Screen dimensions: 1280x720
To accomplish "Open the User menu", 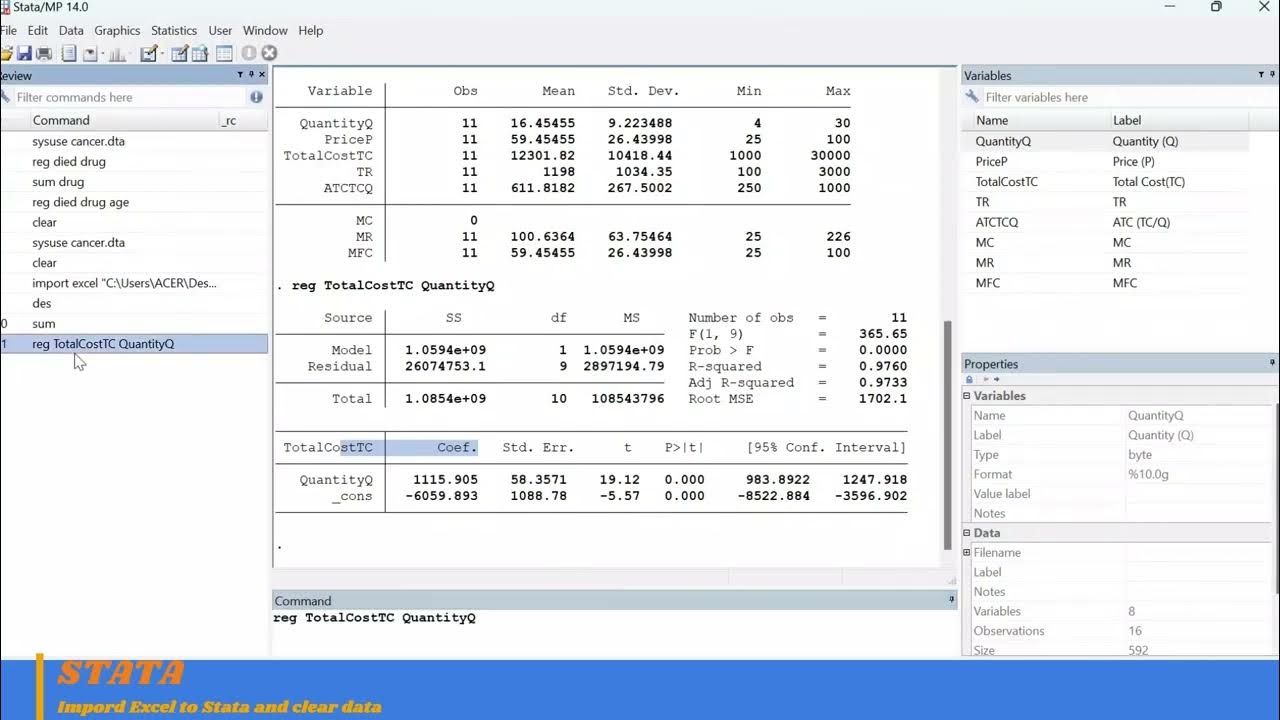I will (220, 31).
